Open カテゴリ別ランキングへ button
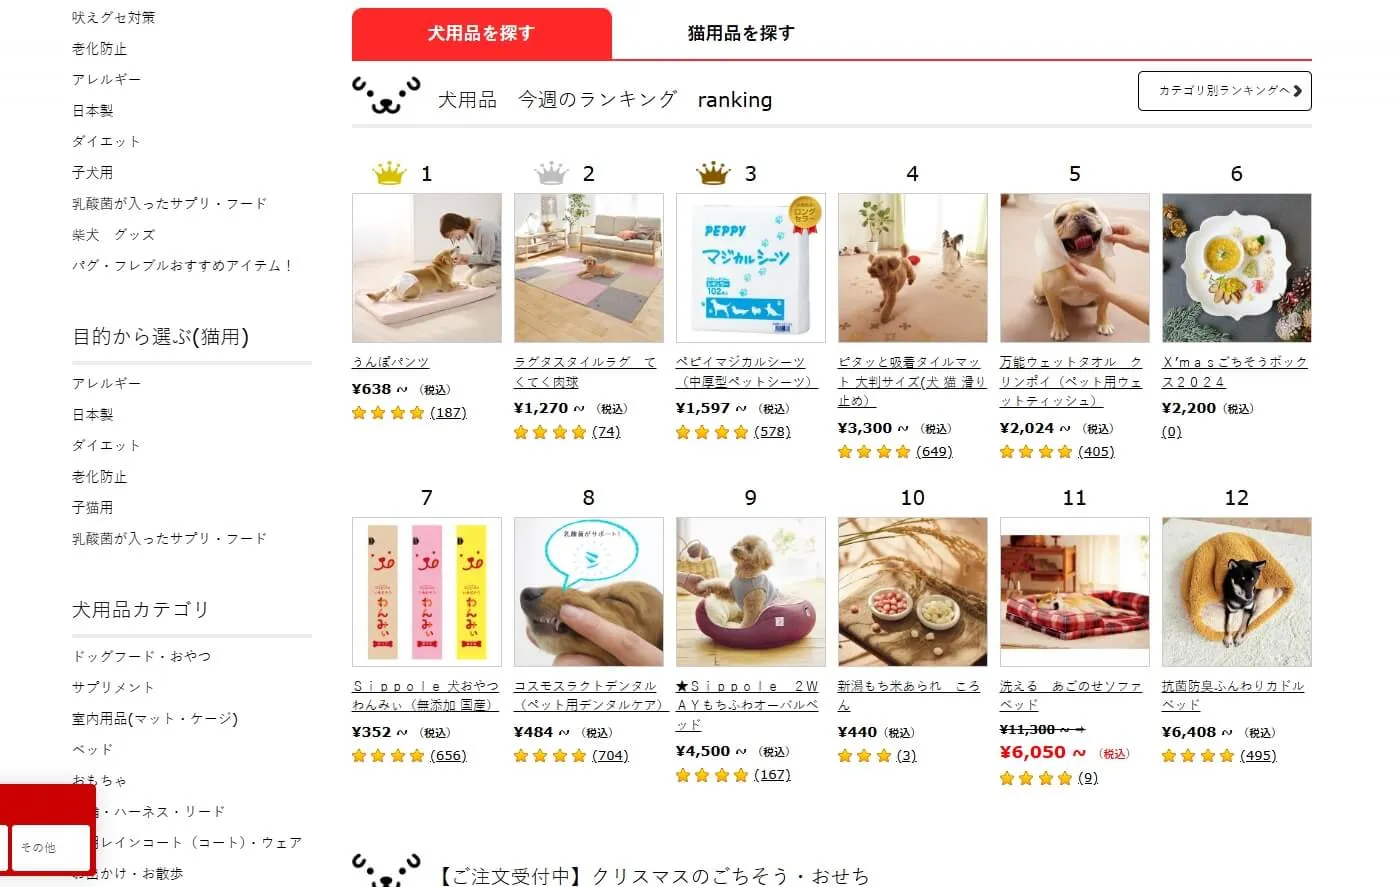Image resolution: width=1394 pixels, height=887 pixels. click(x=1224, y=91)
